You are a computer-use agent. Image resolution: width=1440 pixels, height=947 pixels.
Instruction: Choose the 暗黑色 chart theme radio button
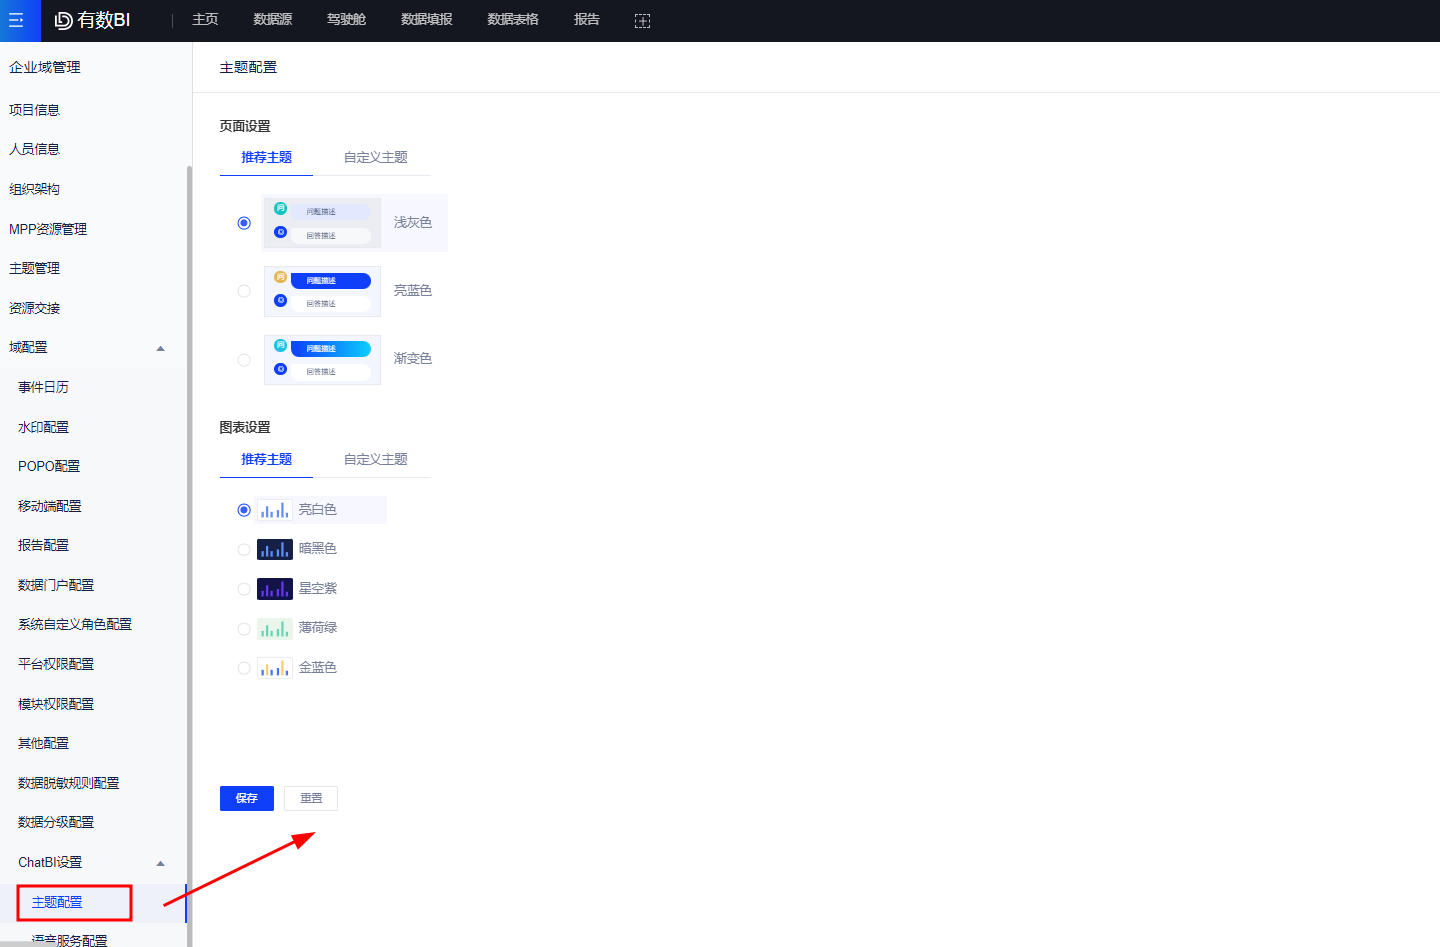(244, 549)
